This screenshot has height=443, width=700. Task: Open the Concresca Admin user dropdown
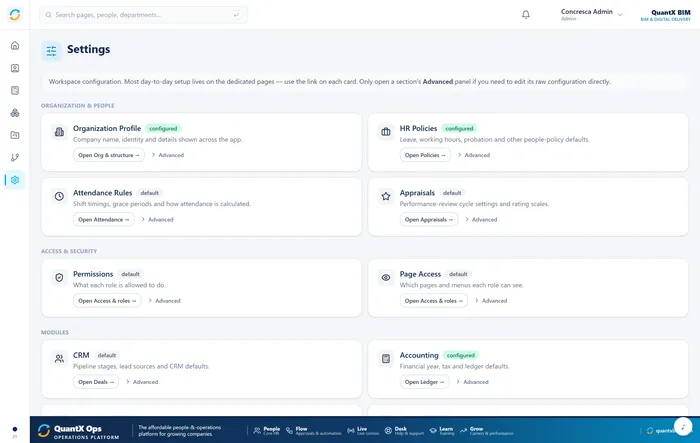point(592,14)
